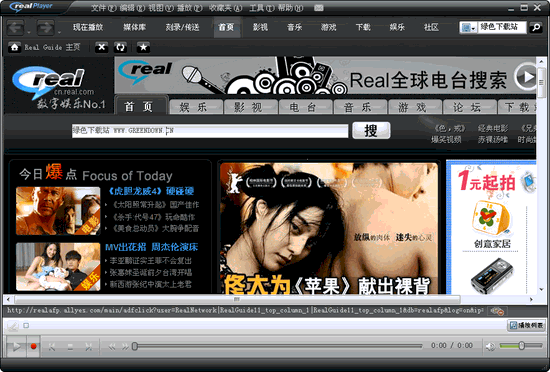Open the MV出花招 周杰伦演床 headline
The width and height of the screenshot is (550, 372).
tap(152, 247)
